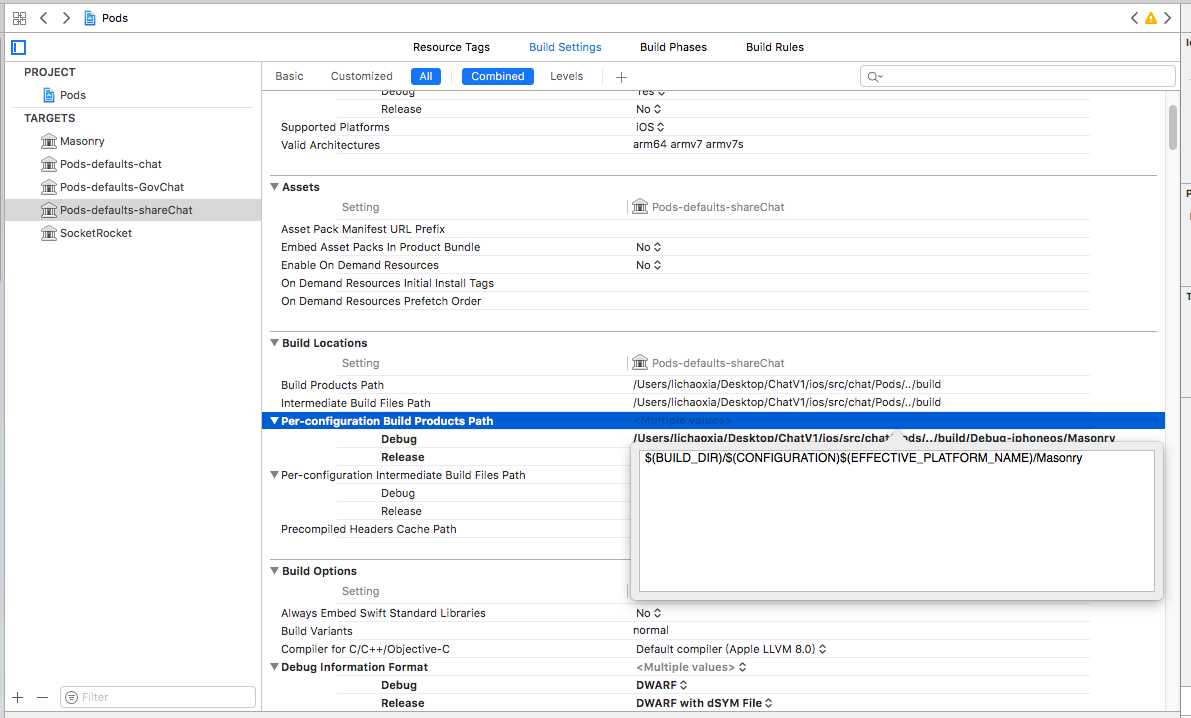Open the Release No popup near top
Image resolution: width=1191 pixels, height=718 pixels.
[x=648, y=109]
